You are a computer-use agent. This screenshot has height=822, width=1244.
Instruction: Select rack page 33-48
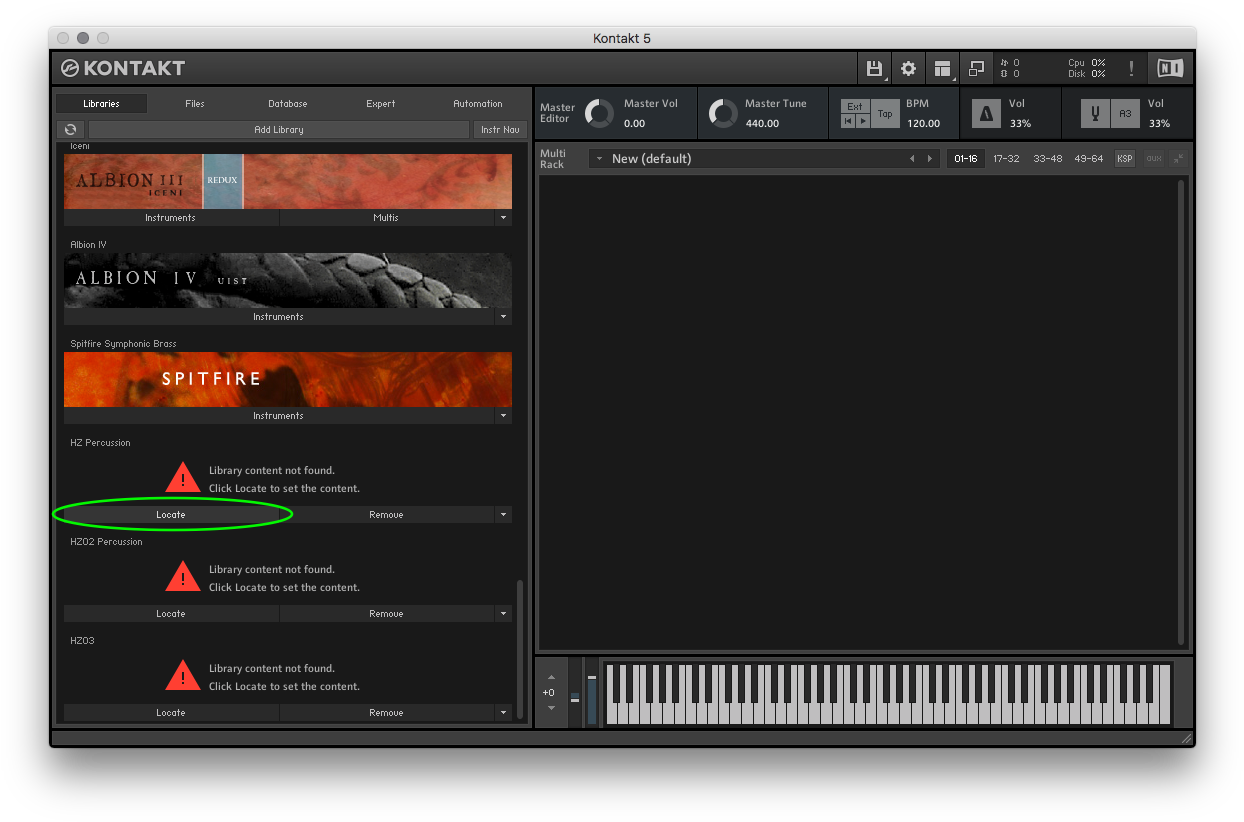1047,159
